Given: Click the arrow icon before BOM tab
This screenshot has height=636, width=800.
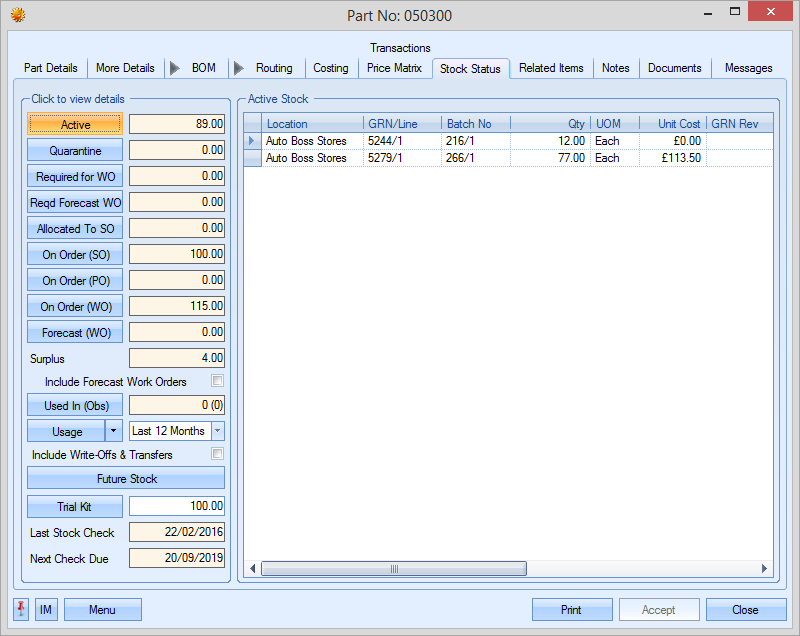Looking at the screenshot, I should pyautogui.click(x=175, y=68).
